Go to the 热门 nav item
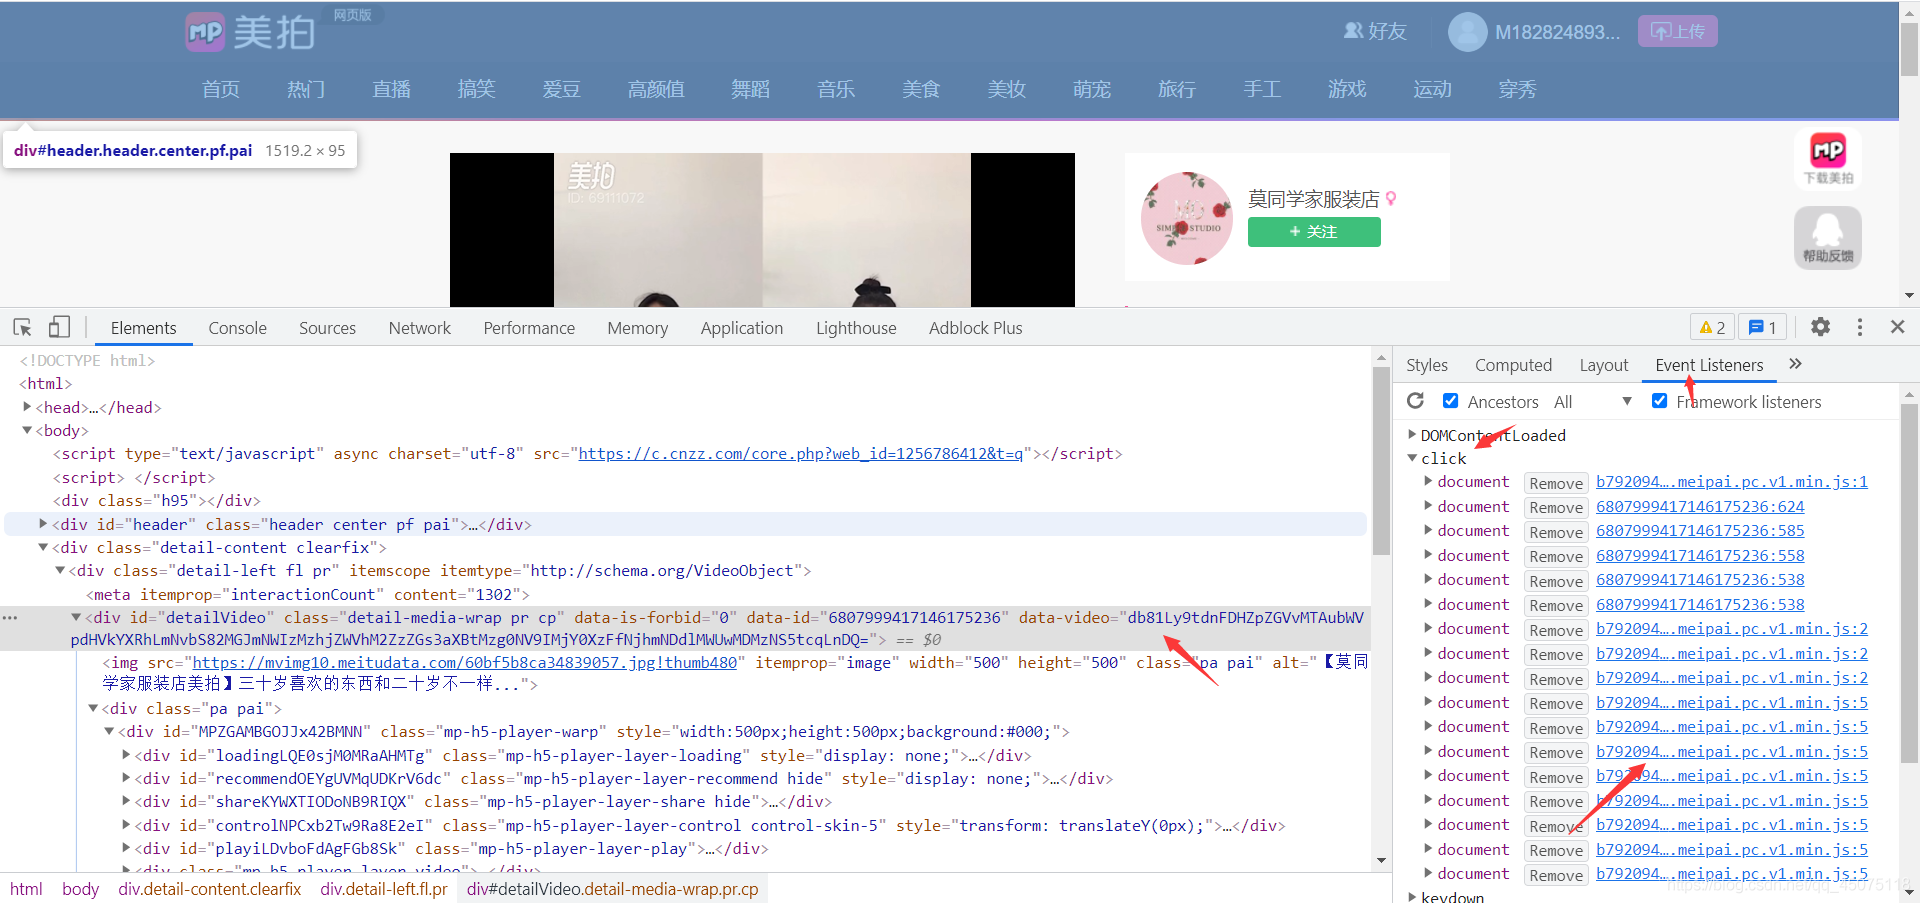1920x903 pixels. (306, 89)
